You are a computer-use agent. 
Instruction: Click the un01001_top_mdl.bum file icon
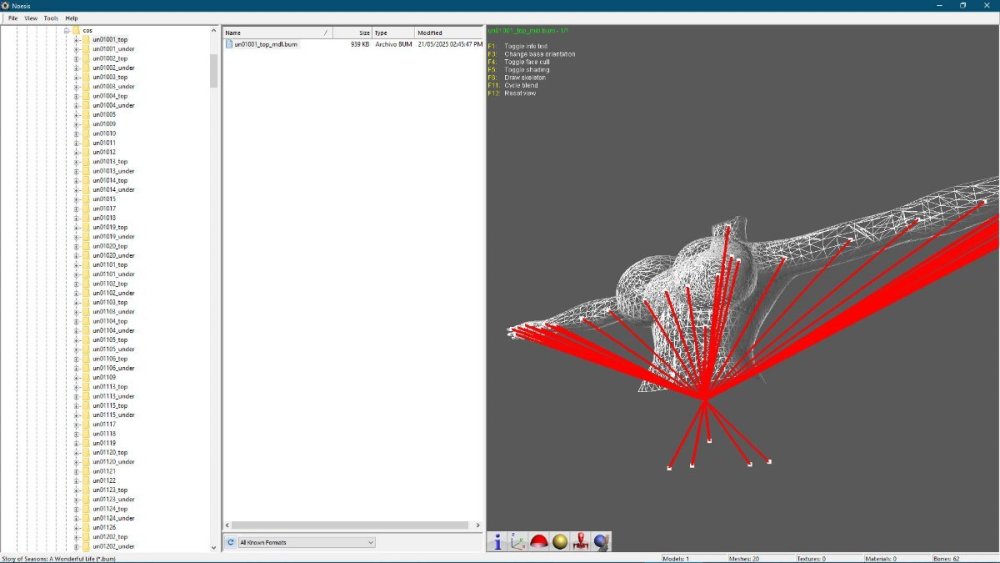pyautogui.click(x=229, y=45)
